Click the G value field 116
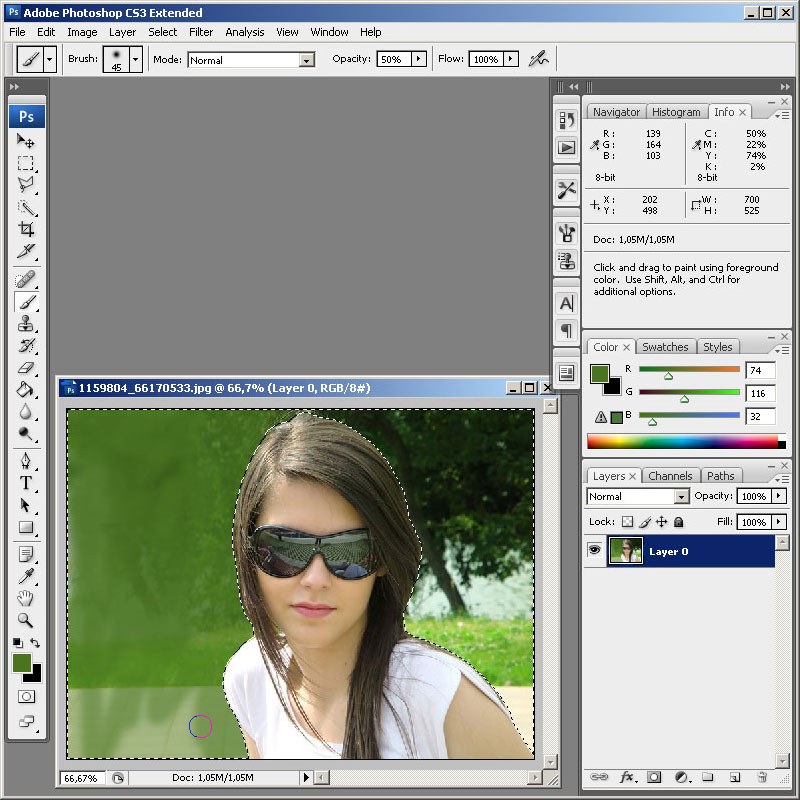This screenshot has height=800, width=800. pyautogui.click(x=760, y=393)
